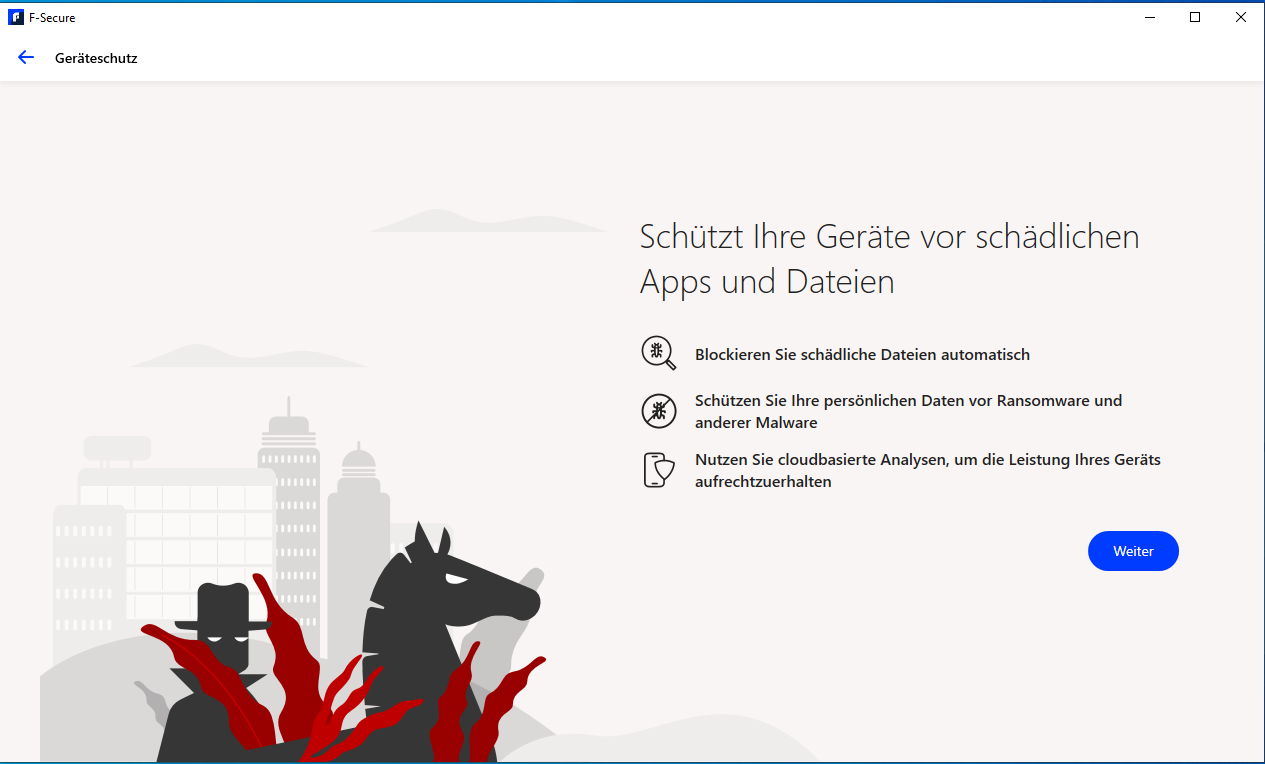This screenshot has width=1265, height=764.
Task: Click the phone with shield icon
Action: pos(655,470)
